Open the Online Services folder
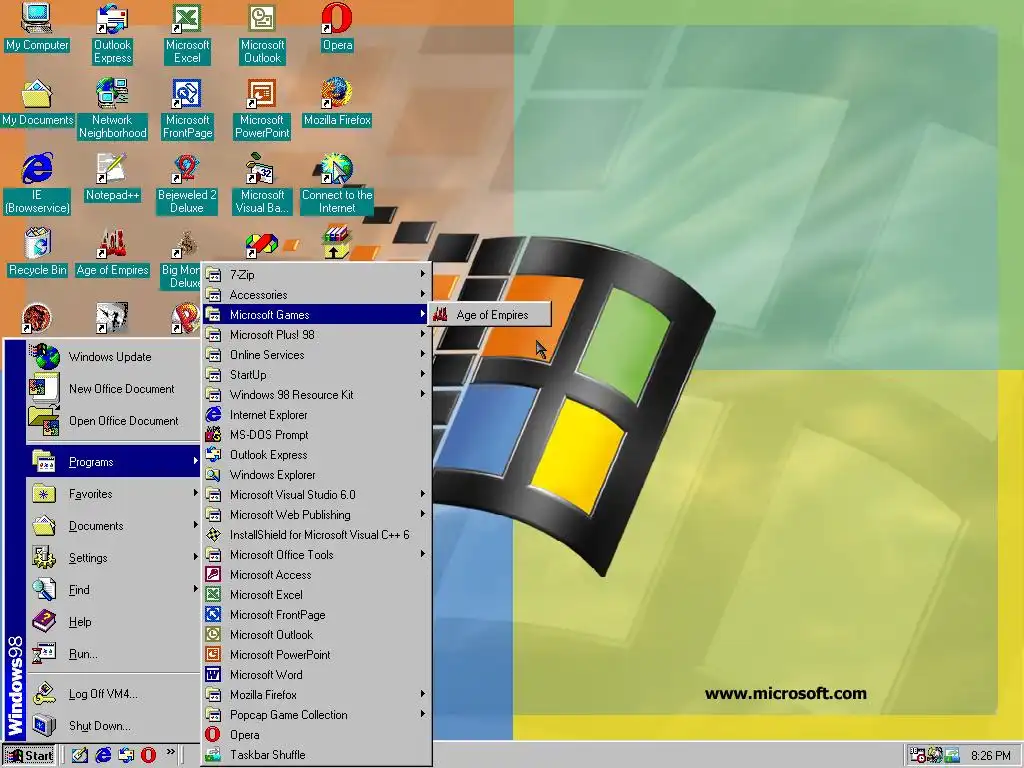The image size is (1024, 768). (x=317, y=355)
